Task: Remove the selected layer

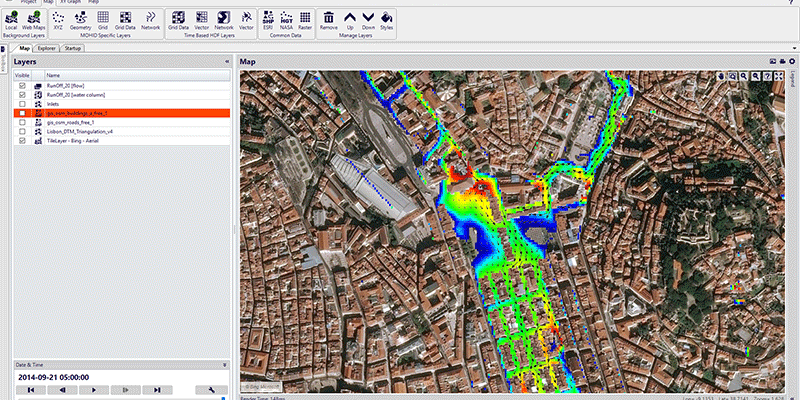Action: (328, 20)
